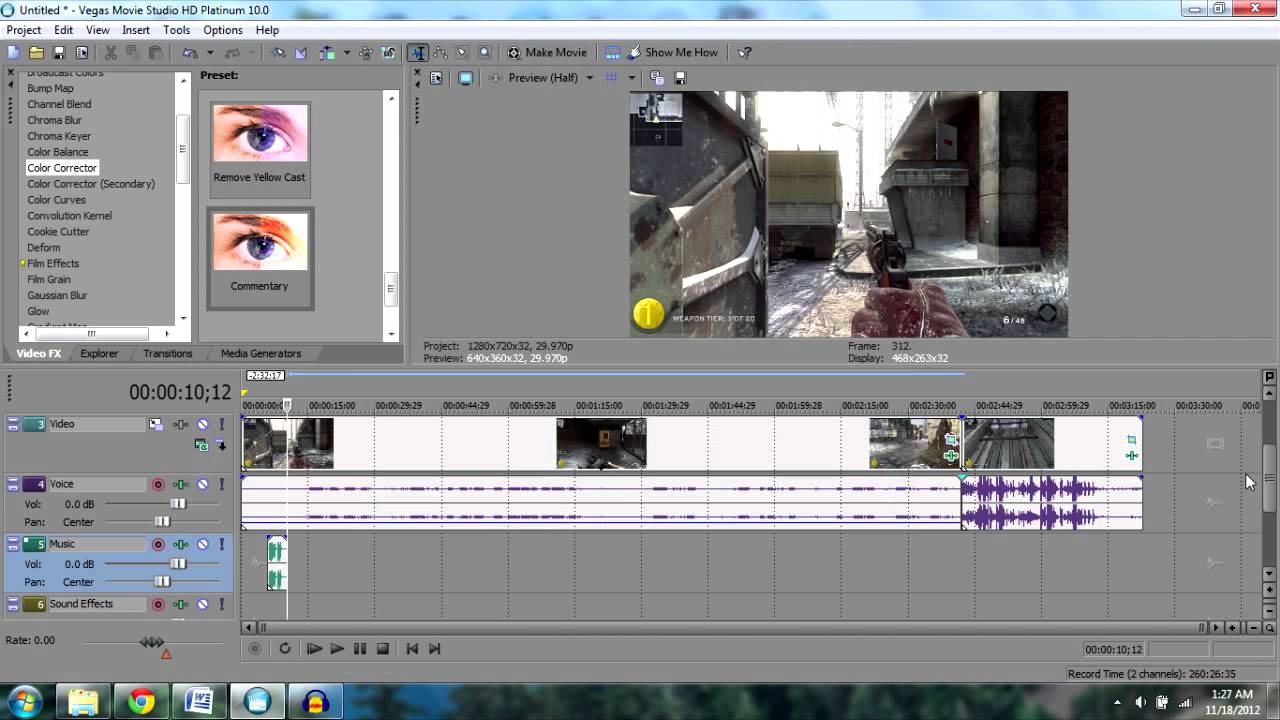This screenshot has height=720, width=1280.
Task: Click the Loop Playback button
Action: coord(285,648)
